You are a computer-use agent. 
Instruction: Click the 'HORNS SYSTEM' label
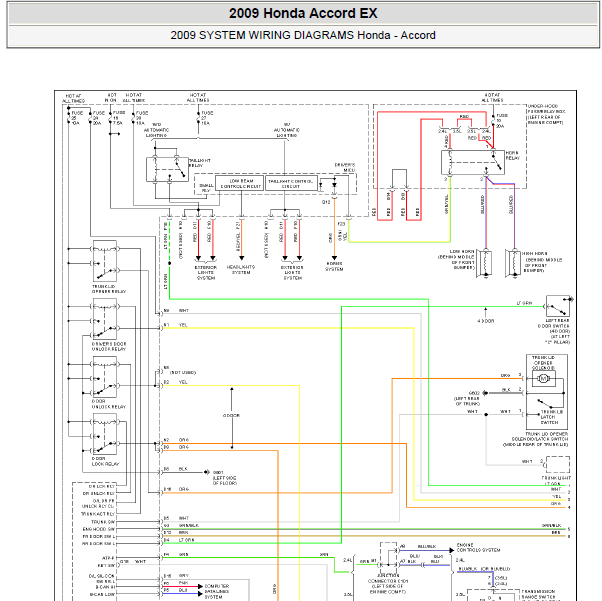(334, 267)
